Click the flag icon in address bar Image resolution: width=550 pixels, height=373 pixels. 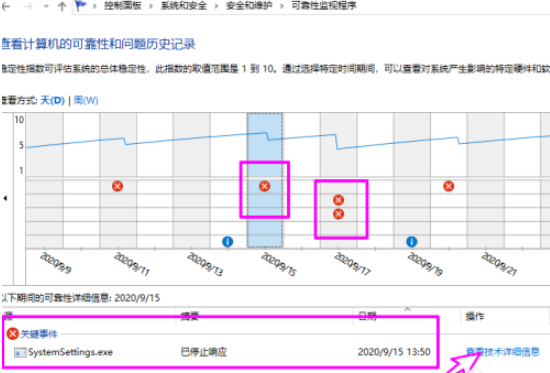click(81, 6)
